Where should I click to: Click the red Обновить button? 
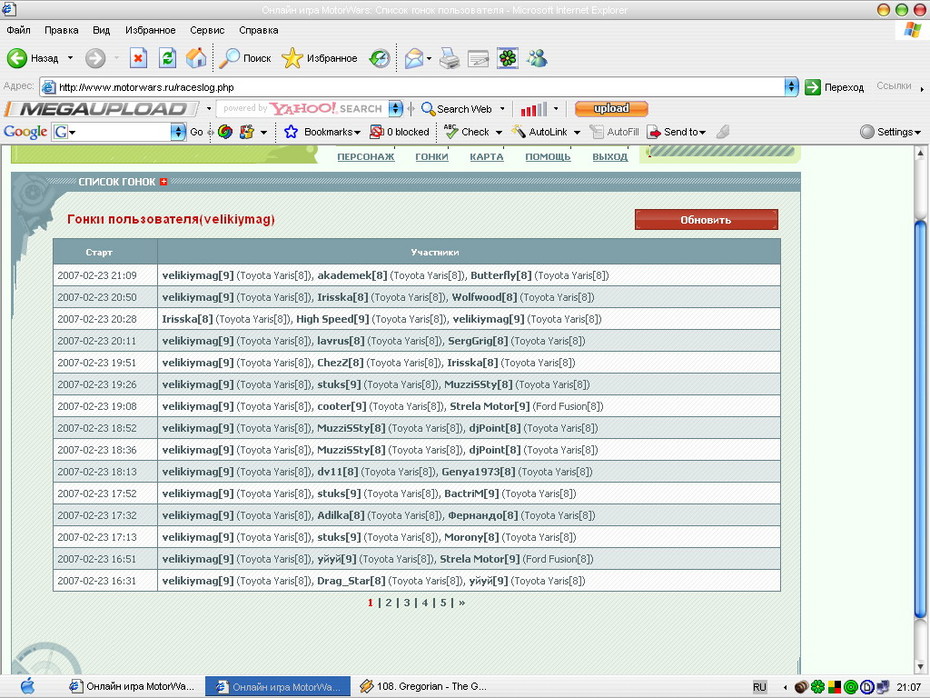coord(706,219)
